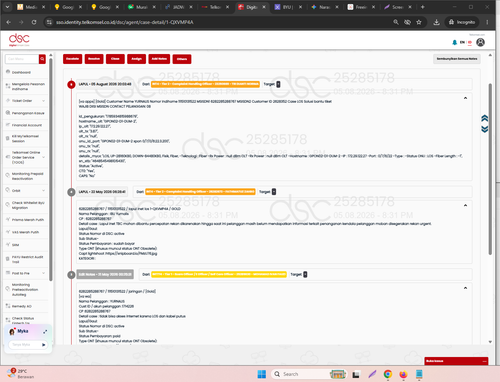
Task: Collapse the 22 May LAPUL note
Action: 465,205
